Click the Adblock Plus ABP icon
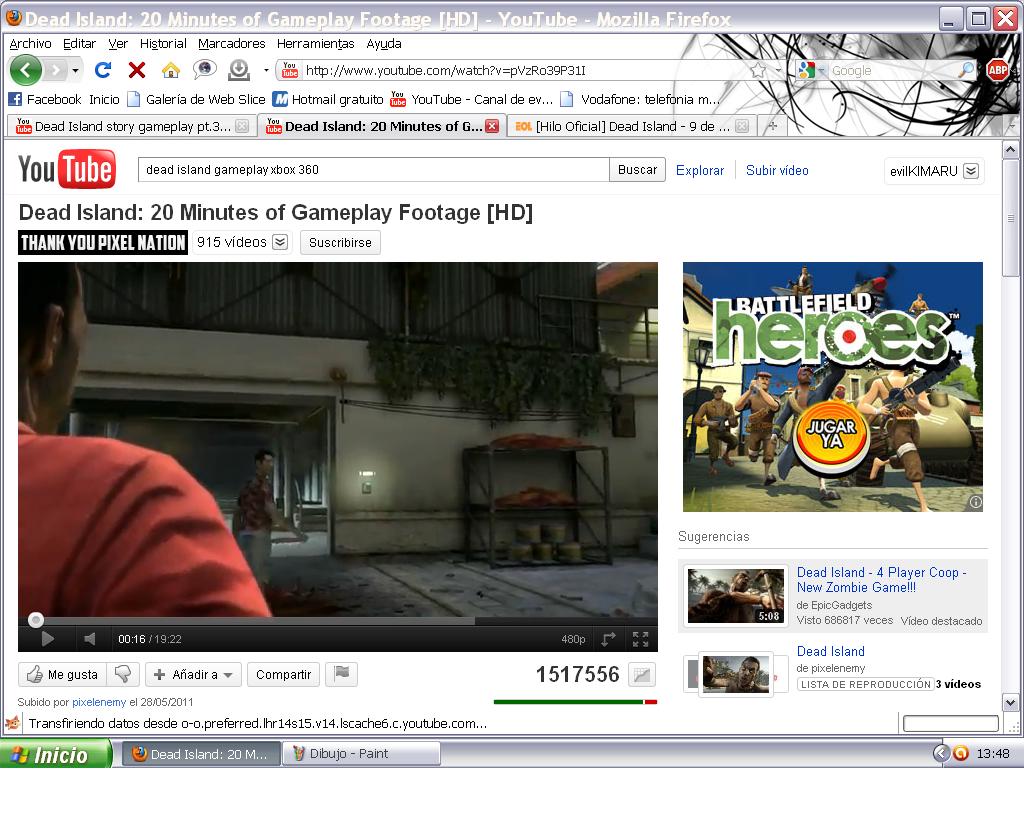1024x820 pixels. click(x=997, y=70)
